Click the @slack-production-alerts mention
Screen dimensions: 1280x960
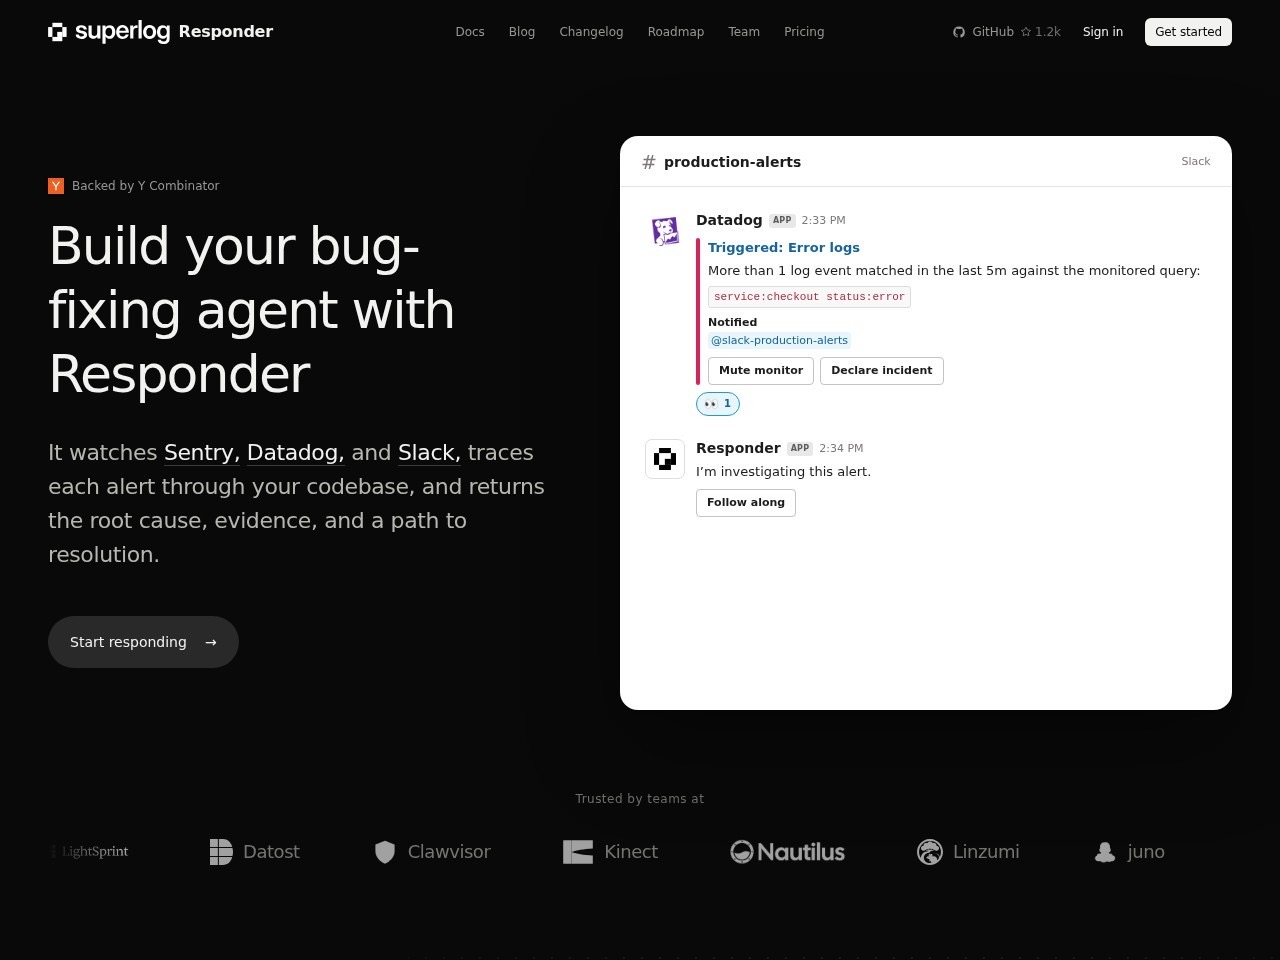point(779,341)
